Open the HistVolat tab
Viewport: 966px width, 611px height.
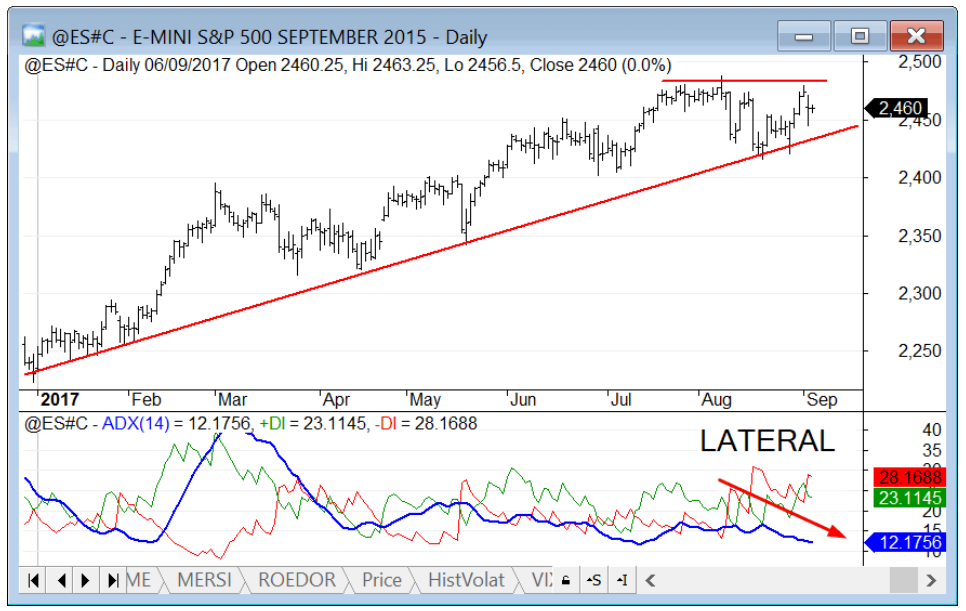tap(468, 580)
